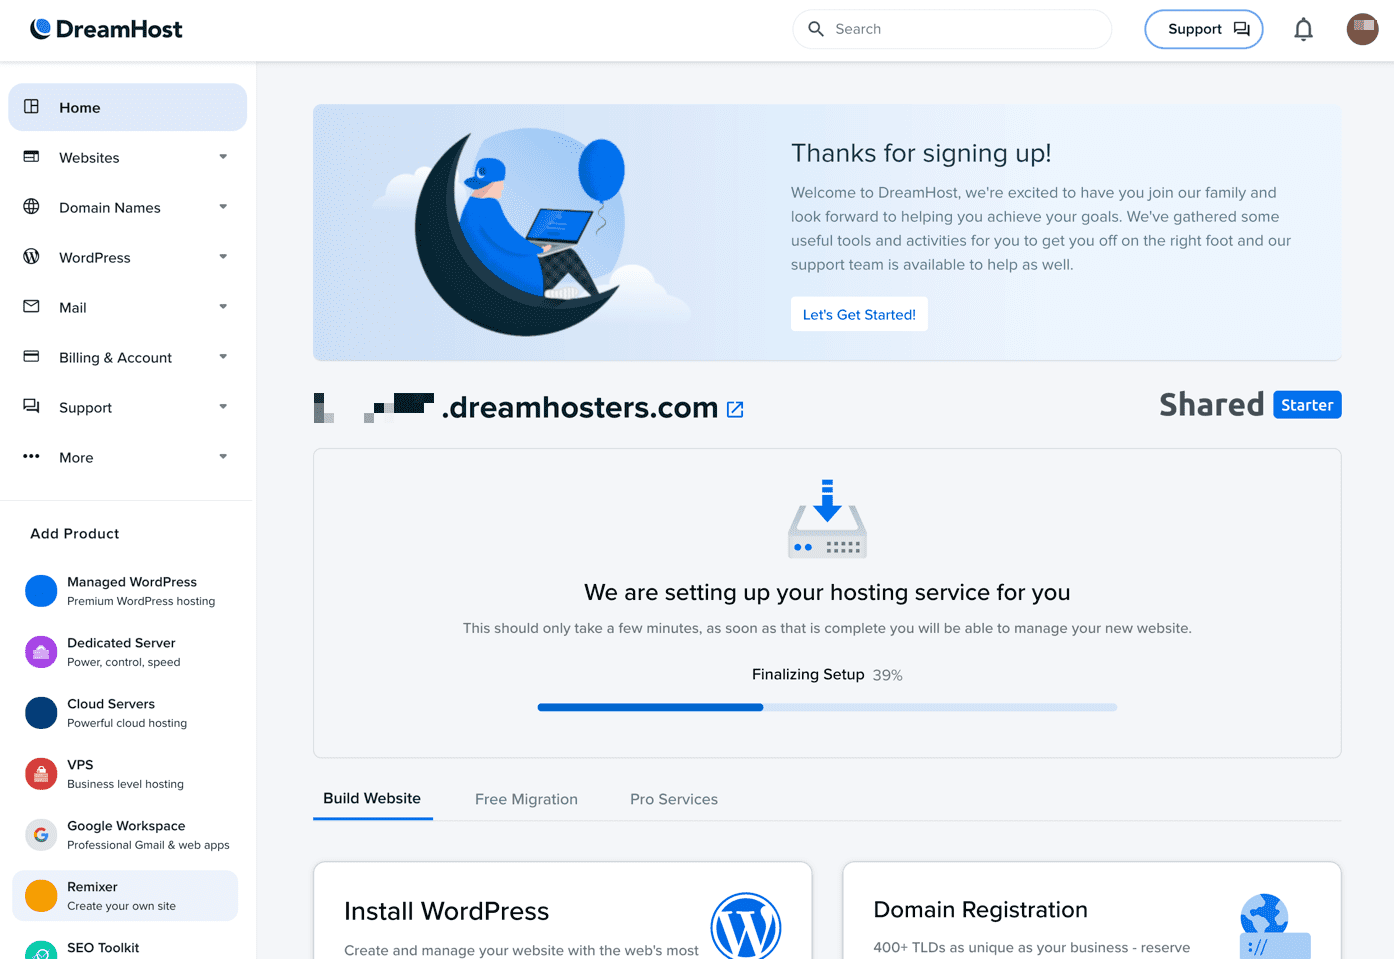The width and height of the screenshot is (1394, 959).
Task: Switch to the Build Website tab
Action: click(x=372, y=798)
